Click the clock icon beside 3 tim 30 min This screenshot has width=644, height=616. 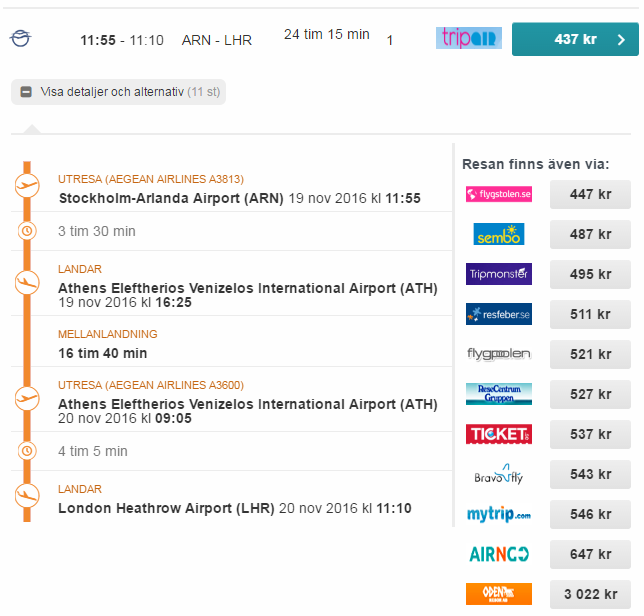click(x=27, y=231)
